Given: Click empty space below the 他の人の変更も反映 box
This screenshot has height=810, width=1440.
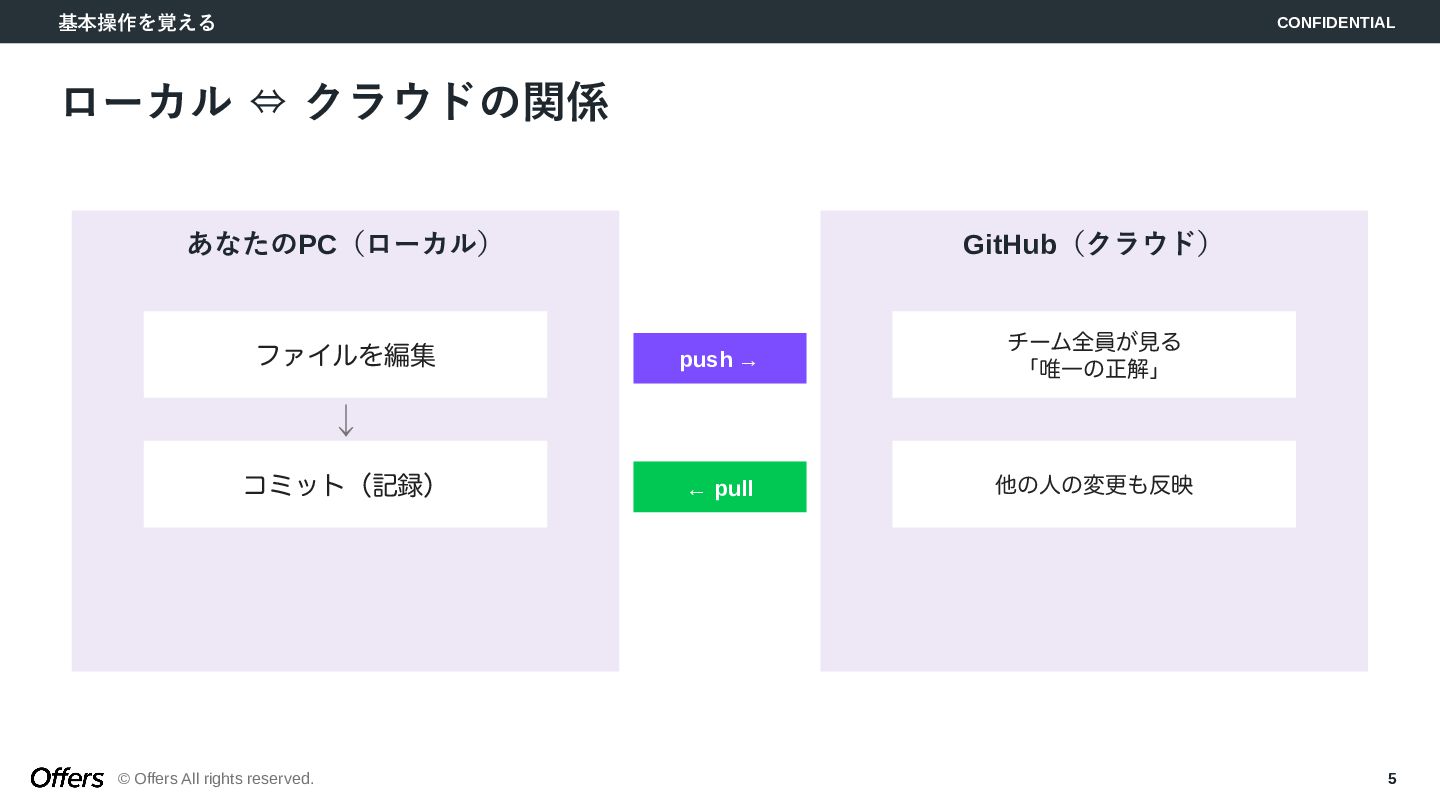Looking at the screenshot, I should (x=1094, y=600).
